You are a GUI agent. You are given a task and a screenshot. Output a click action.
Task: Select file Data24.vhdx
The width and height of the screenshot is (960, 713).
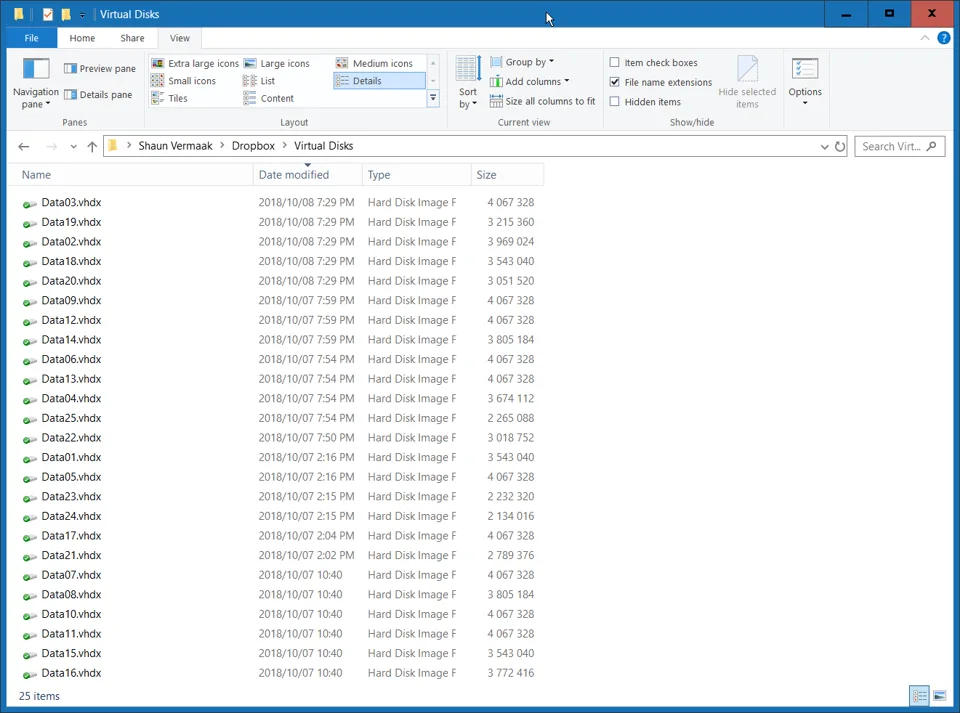71,516
